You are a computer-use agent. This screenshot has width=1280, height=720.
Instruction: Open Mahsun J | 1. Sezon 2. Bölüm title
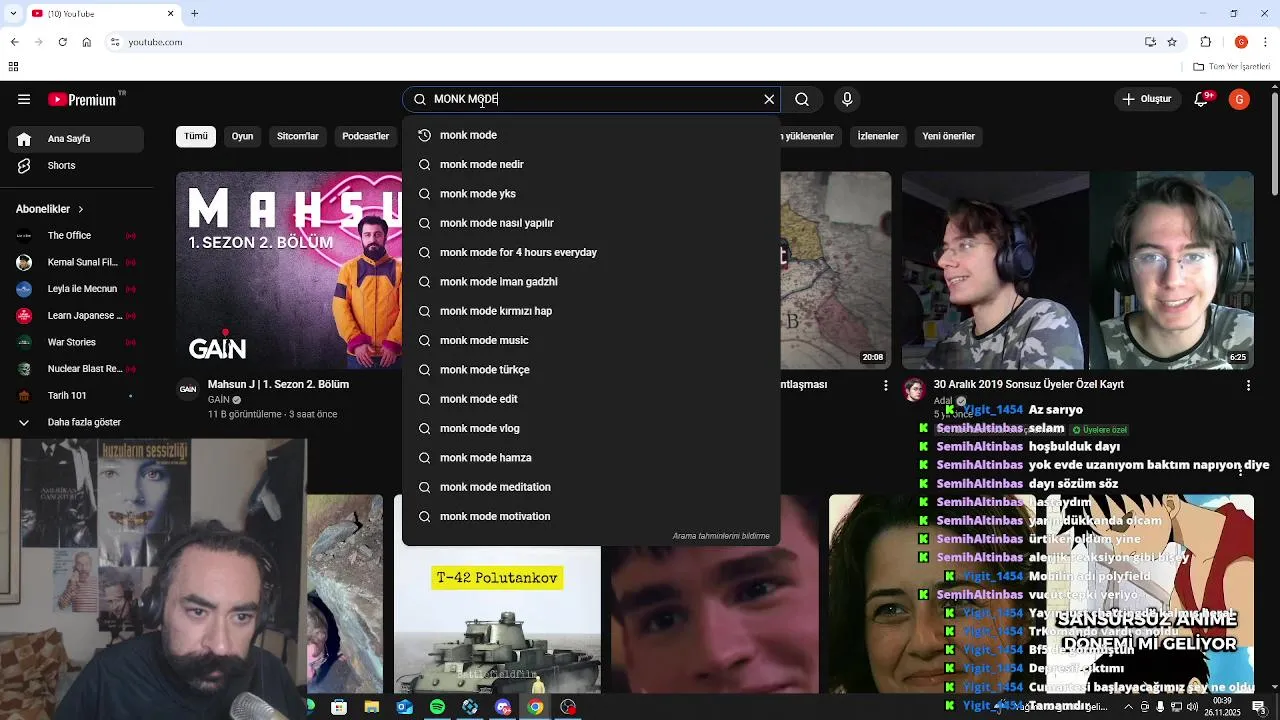tap(278, 384)
